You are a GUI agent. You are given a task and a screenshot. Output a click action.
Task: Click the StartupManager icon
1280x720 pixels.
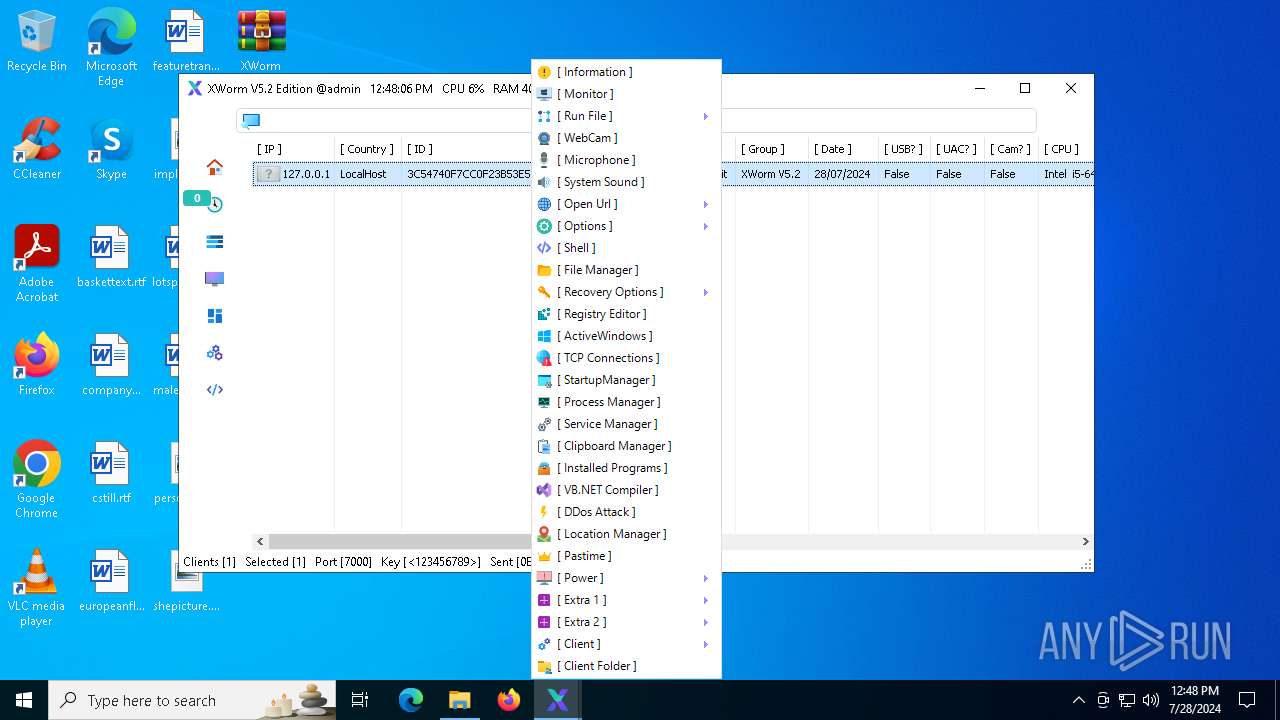544,380
